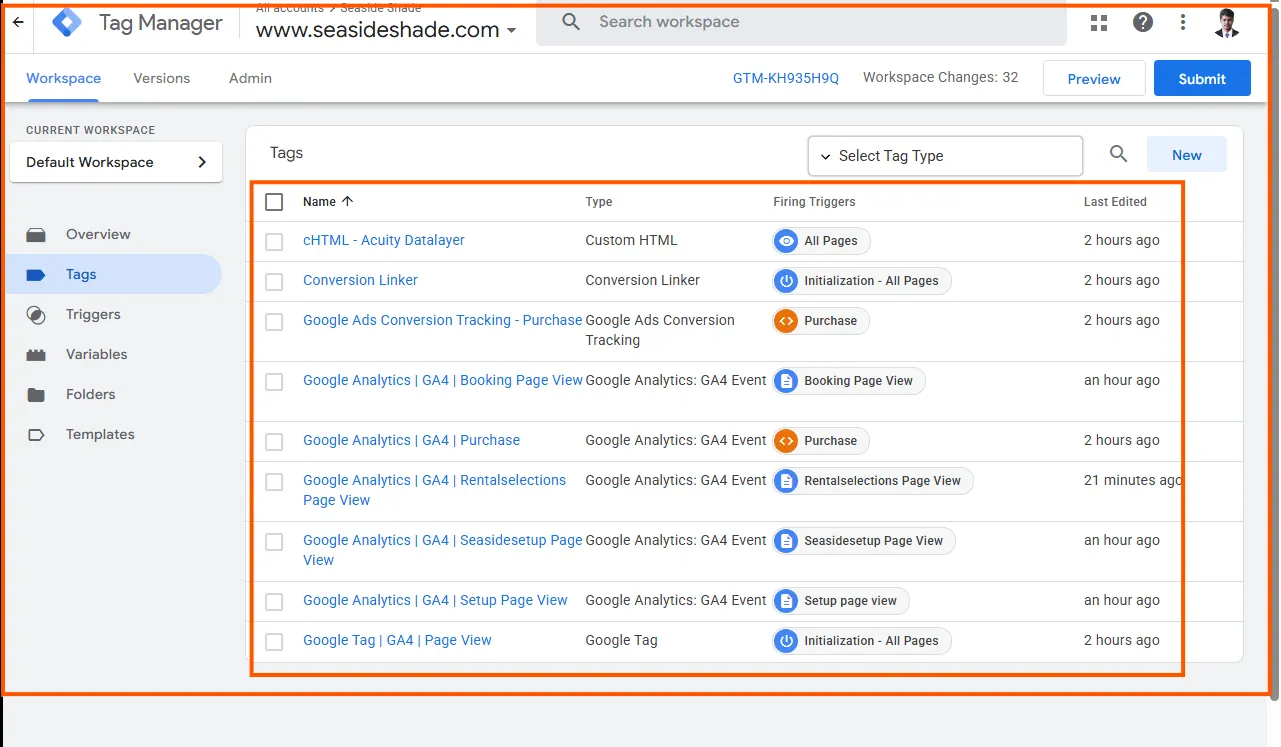Click the user profile avatar
Viewport: 1281px width, 747px height.
point(1227,23)
